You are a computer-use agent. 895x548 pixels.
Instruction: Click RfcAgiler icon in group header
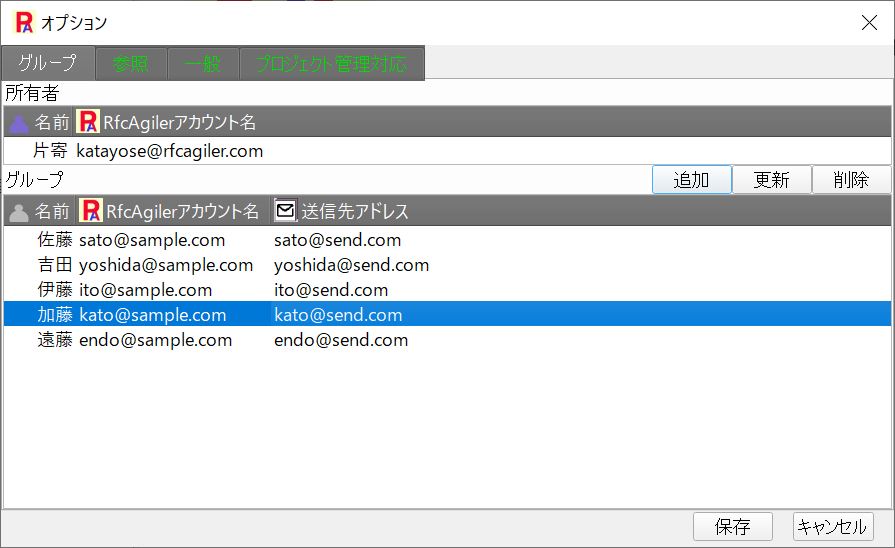point(91,211)
